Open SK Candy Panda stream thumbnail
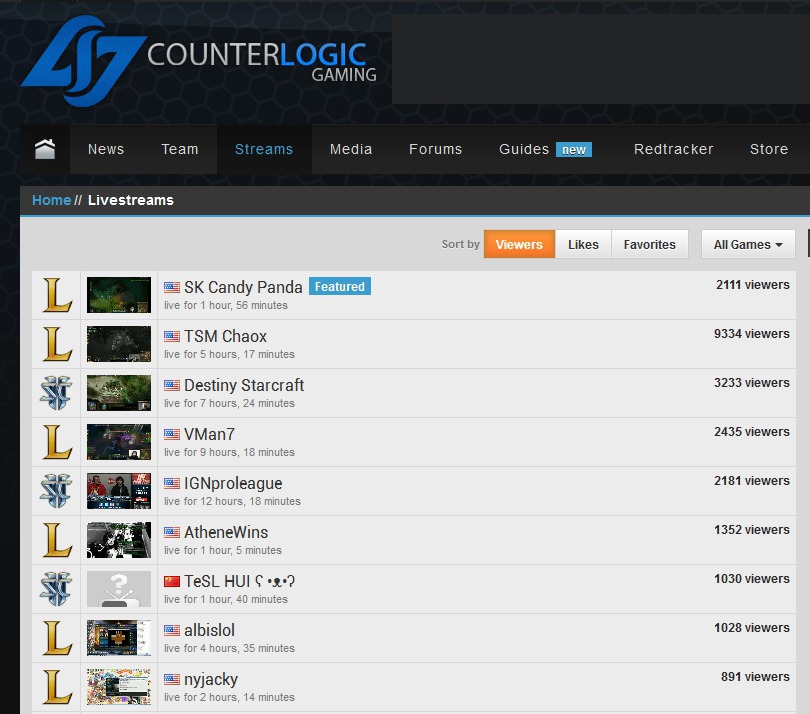 (x=119, y=295)
